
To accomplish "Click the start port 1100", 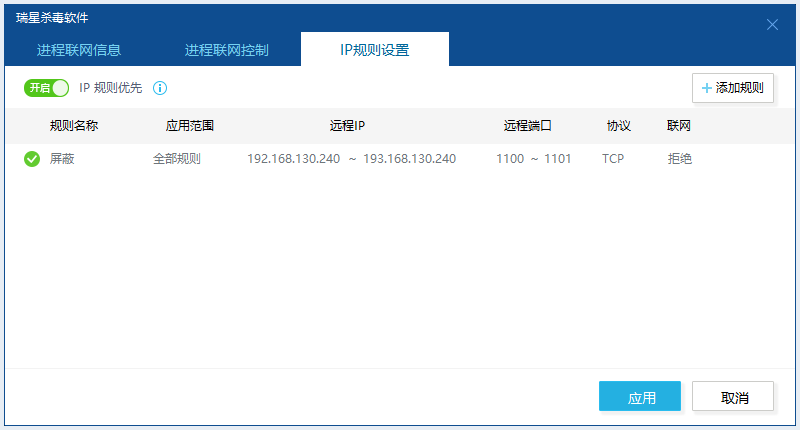I will [x=510, y=159].
